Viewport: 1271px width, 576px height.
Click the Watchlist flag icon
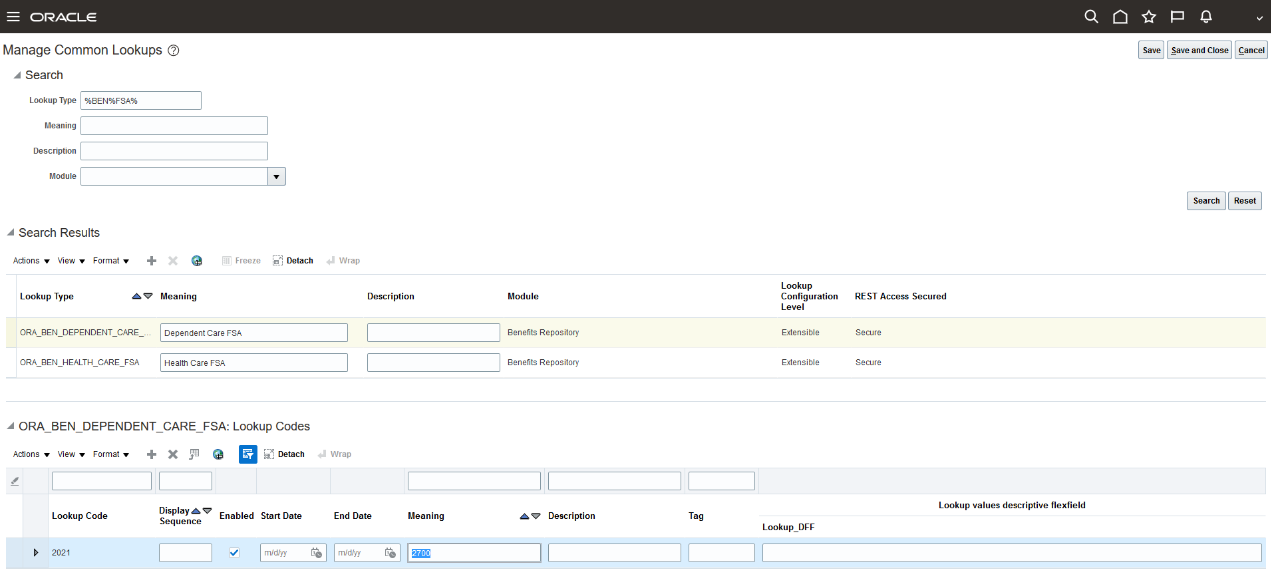click(x=1177, y=17)
